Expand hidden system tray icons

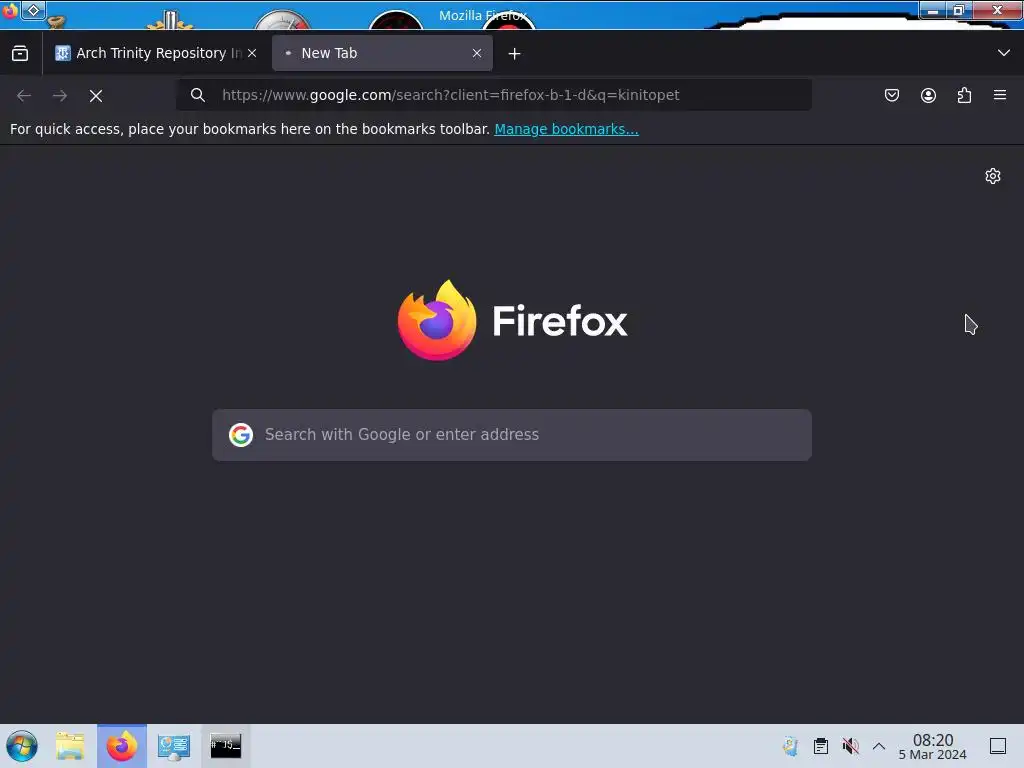(x=879, y=746)
